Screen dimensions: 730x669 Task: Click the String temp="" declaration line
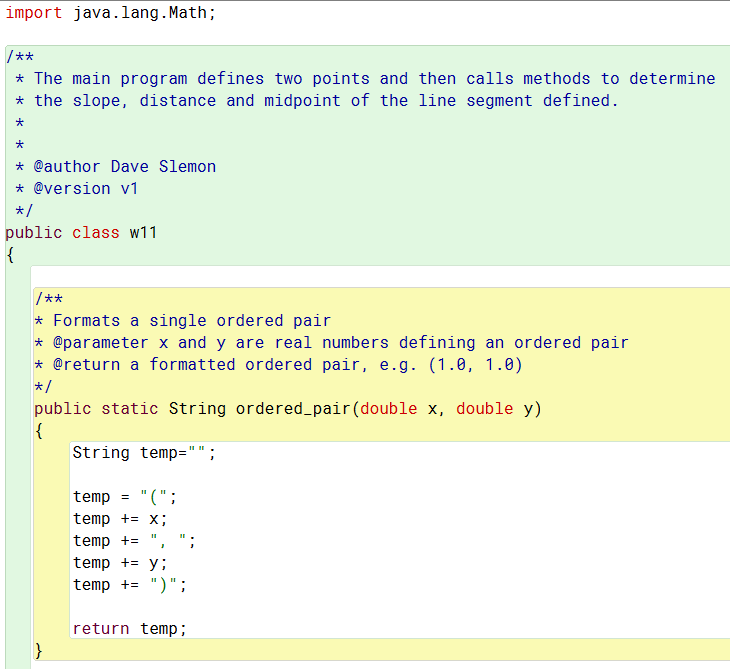coord(144,453)
